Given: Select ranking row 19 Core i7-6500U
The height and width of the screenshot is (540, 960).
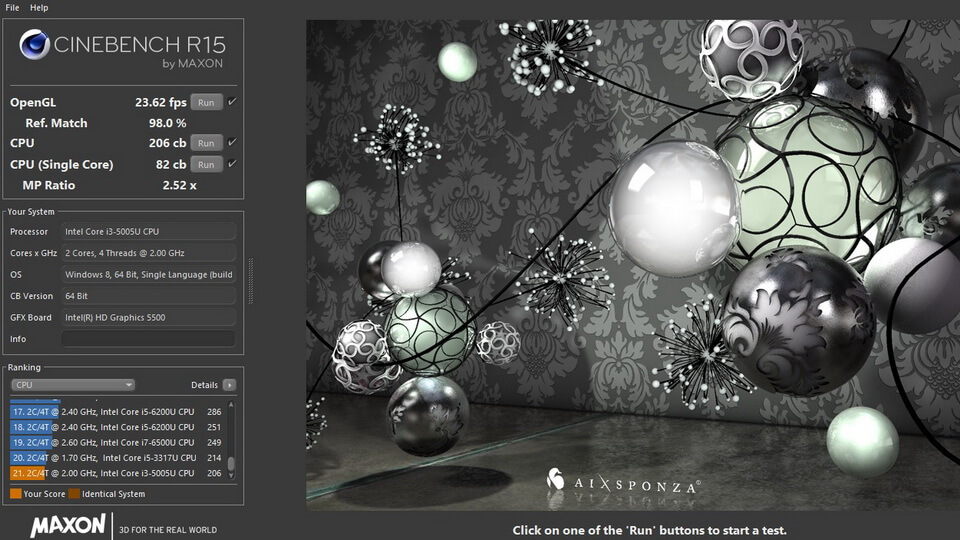Looking at the screenshot, I should [117, 443].
